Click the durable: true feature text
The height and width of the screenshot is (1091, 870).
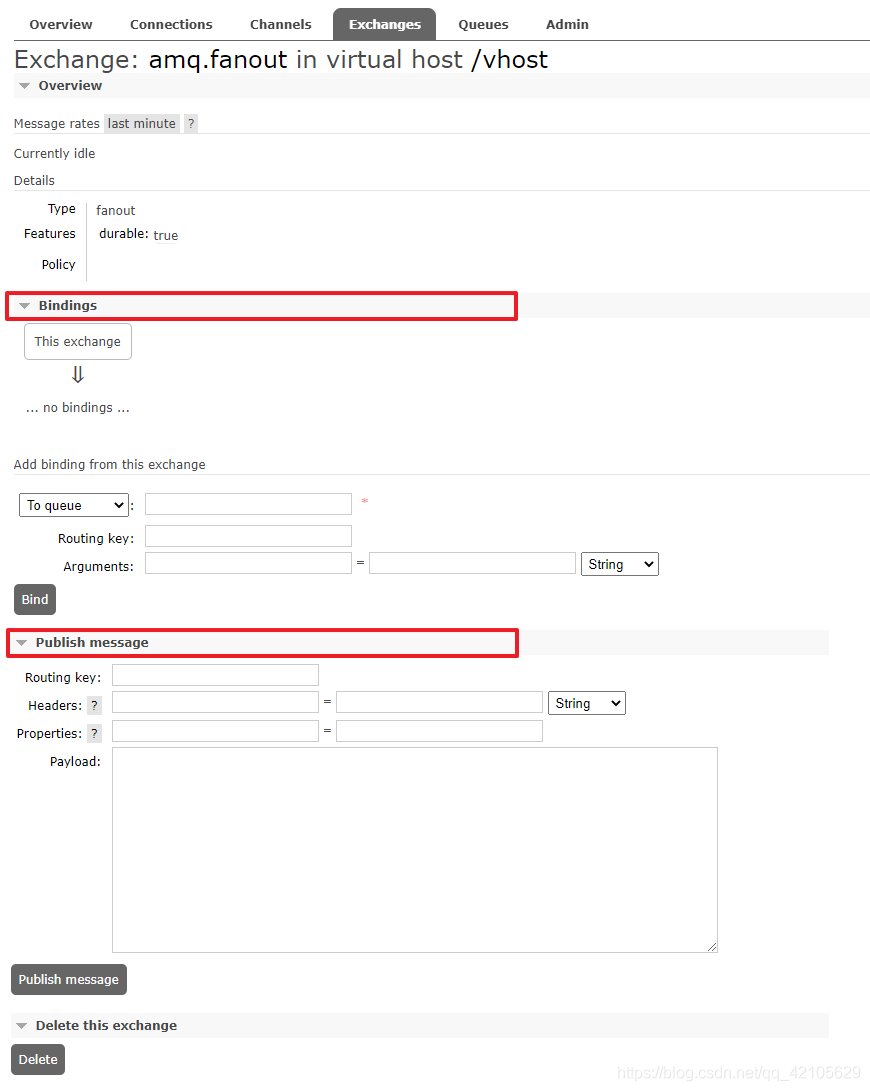(x=139, y=234)
